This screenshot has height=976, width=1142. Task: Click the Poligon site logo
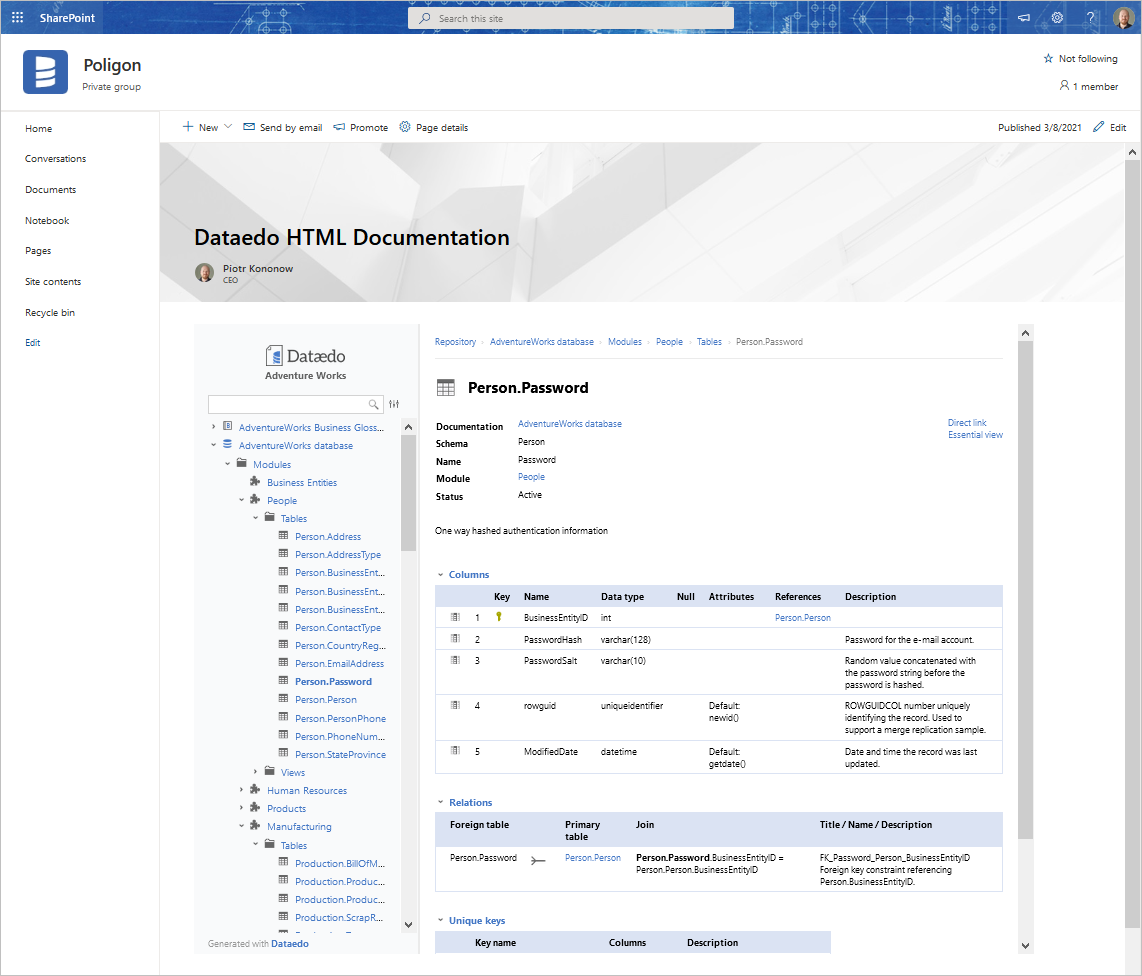point(45,72)
